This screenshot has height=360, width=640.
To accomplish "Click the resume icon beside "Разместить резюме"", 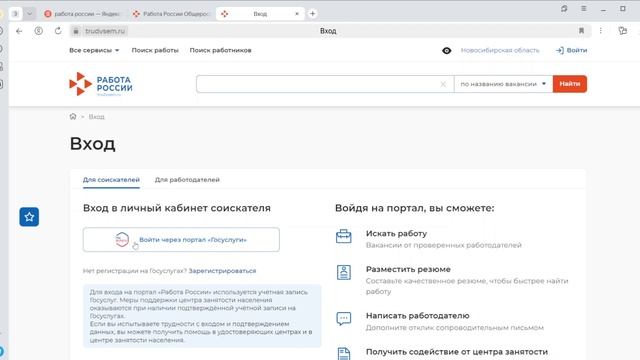I will (x=344, y=272).
